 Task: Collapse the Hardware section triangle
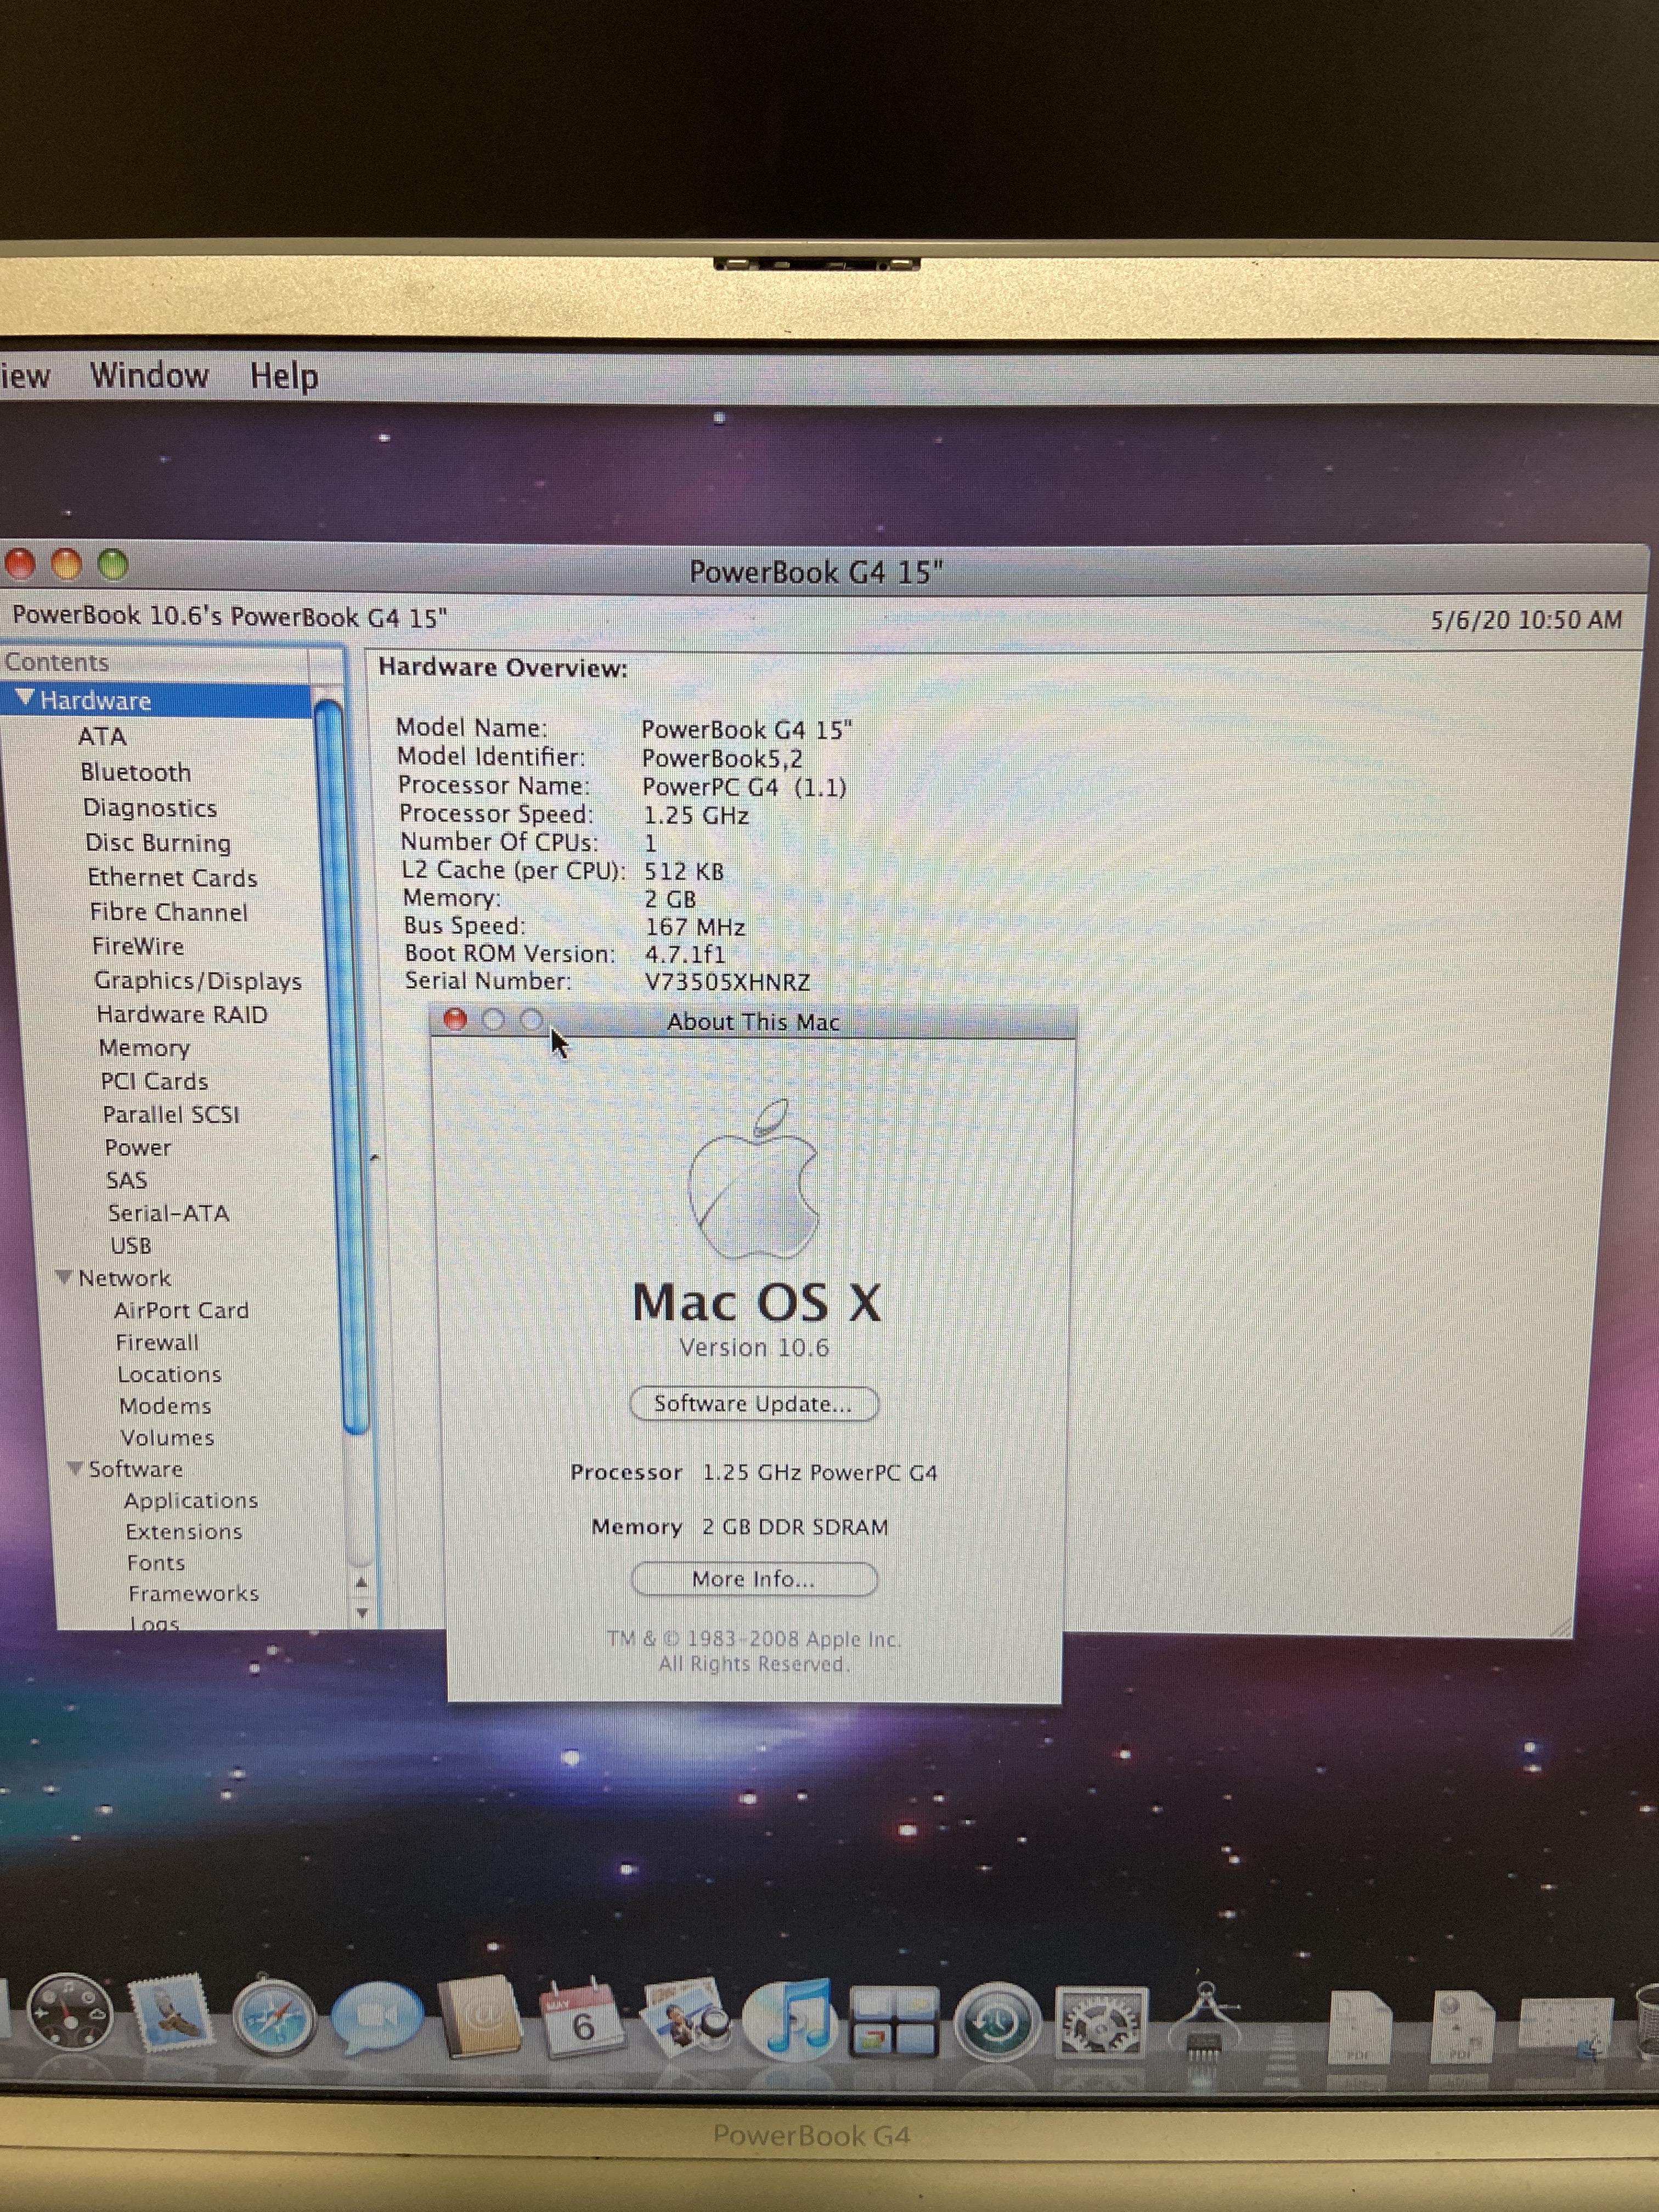[25, 698]
